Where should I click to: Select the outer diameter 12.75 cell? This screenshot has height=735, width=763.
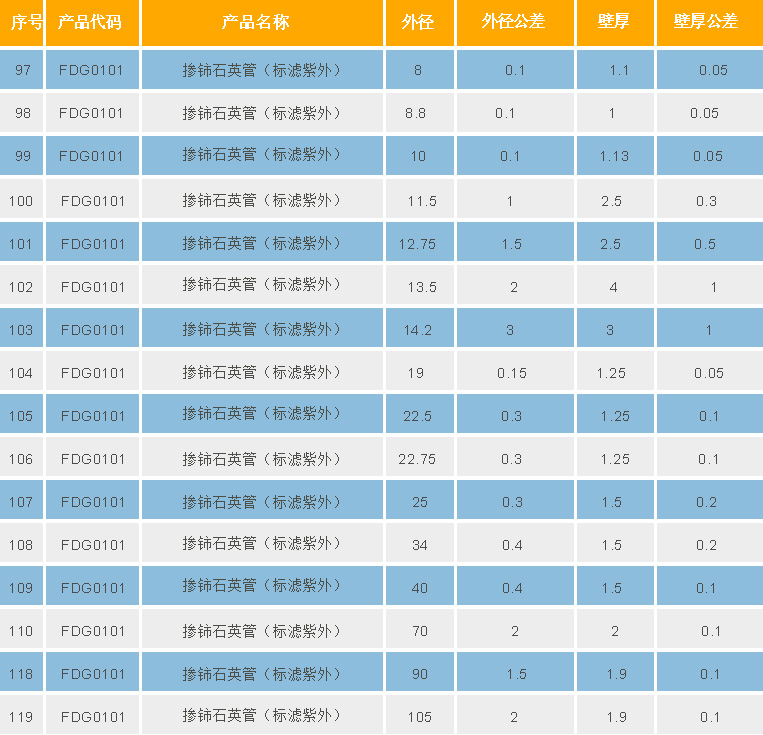click(x=417, y=244)
